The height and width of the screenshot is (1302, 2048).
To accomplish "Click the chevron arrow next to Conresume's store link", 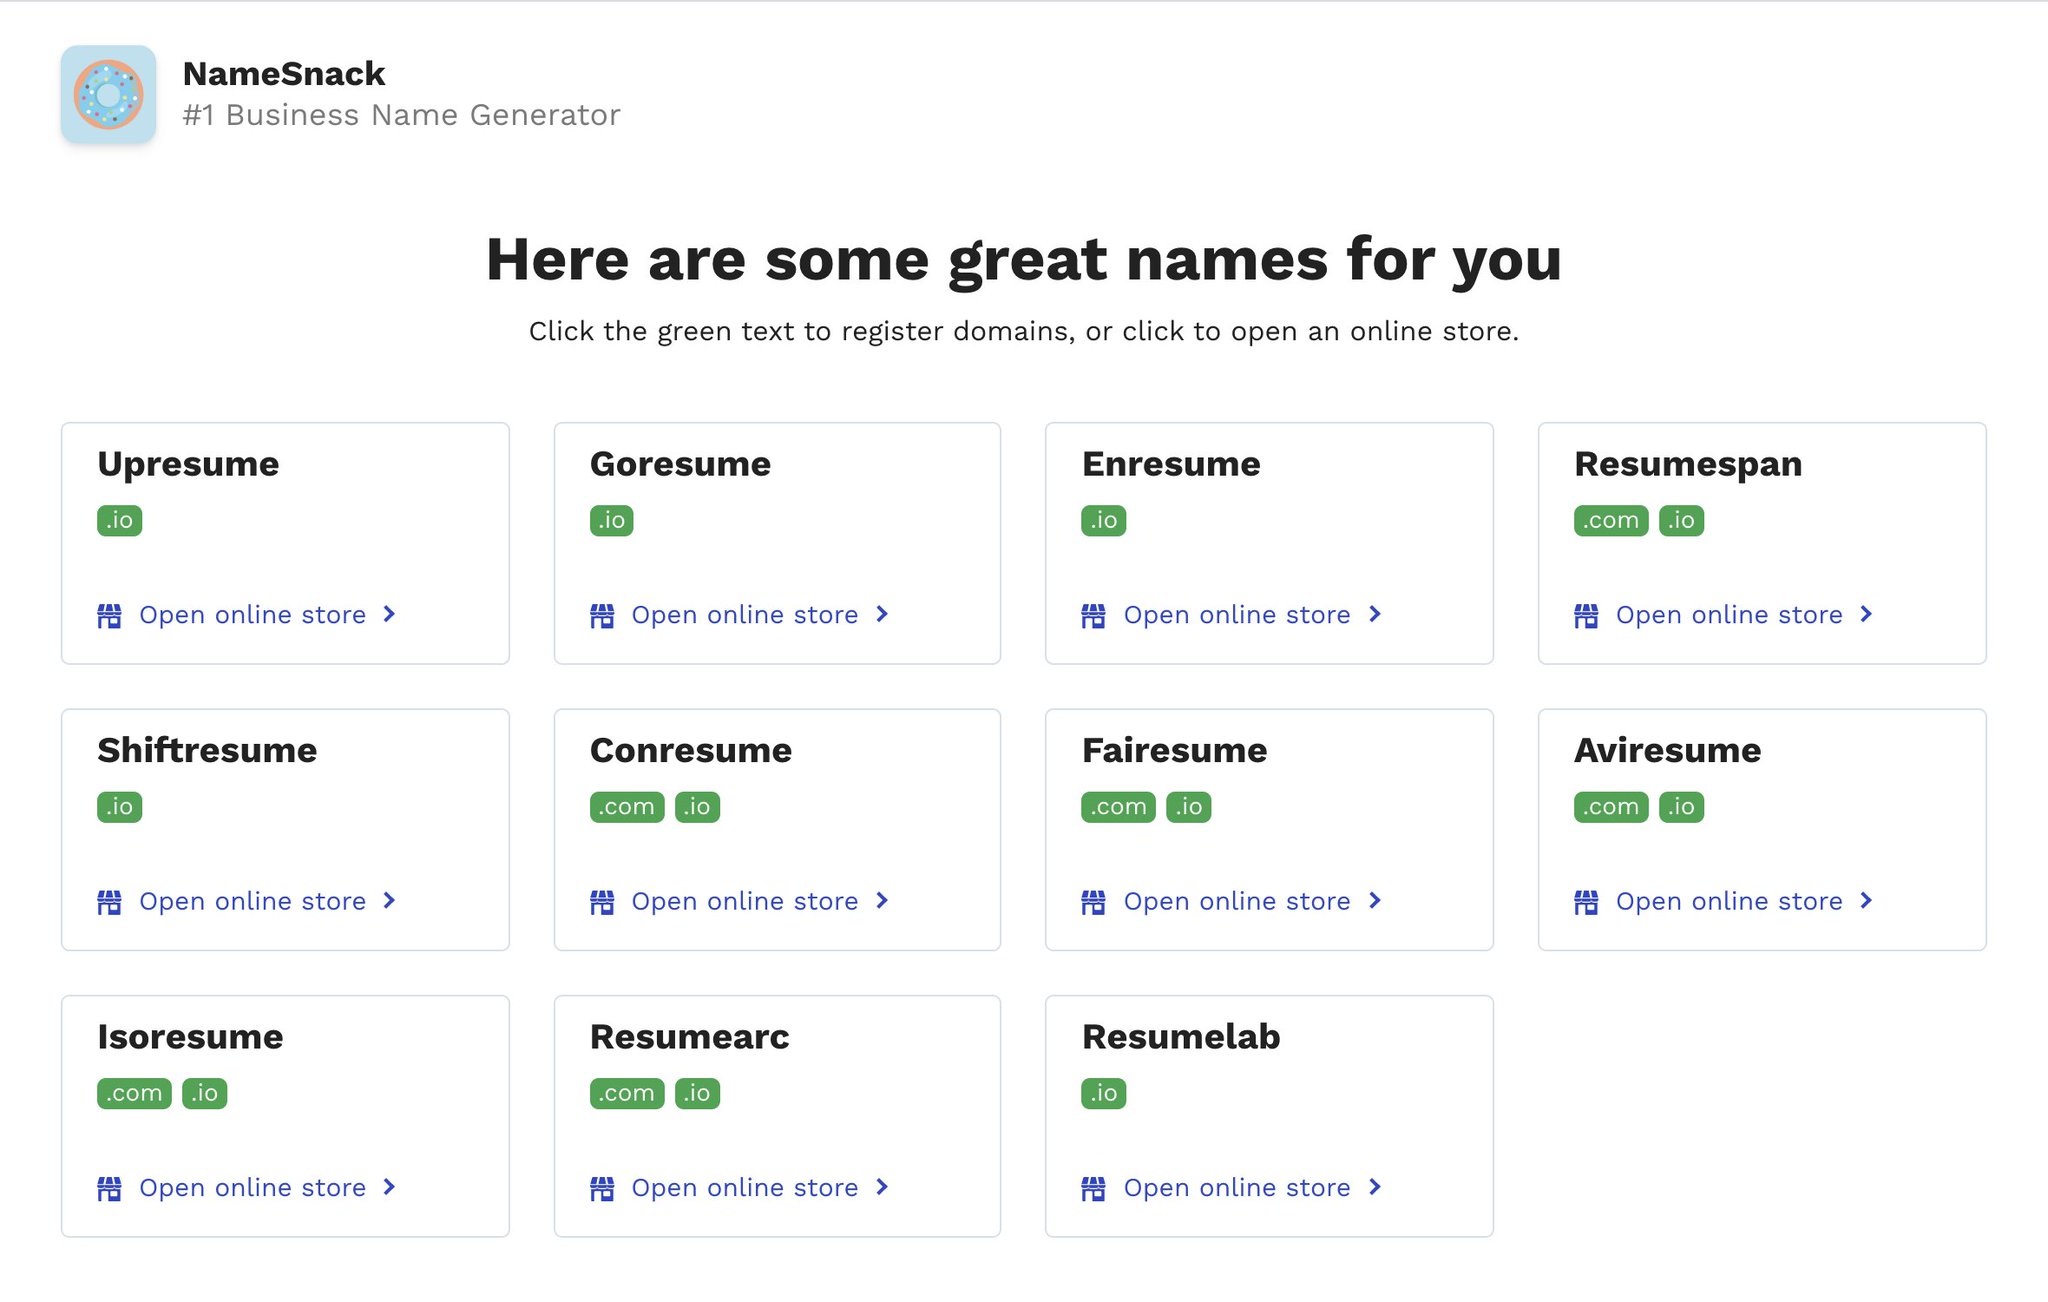I will (882, 901).
